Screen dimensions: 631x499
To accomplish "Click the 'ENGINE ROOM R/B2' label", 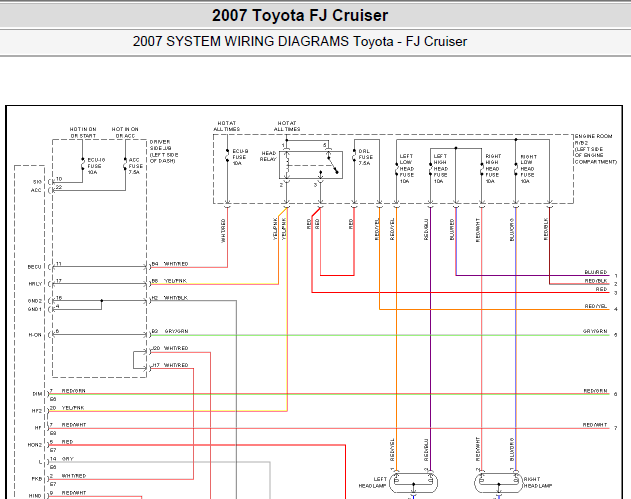I will point(596,149).
